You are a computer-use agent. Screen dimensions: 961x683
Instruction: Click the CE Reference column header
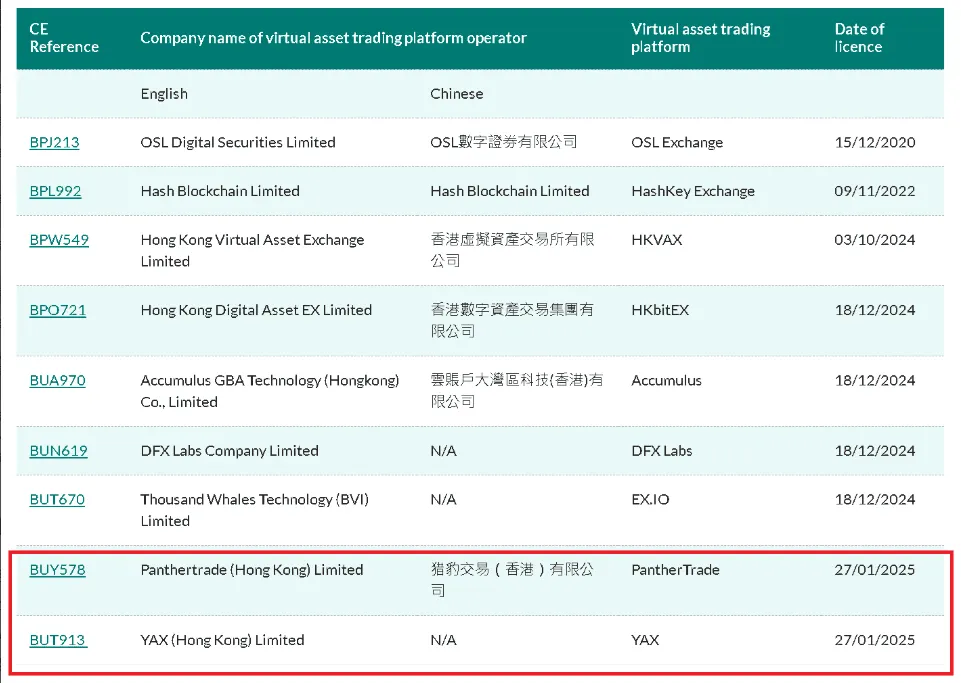coord(64,38)
